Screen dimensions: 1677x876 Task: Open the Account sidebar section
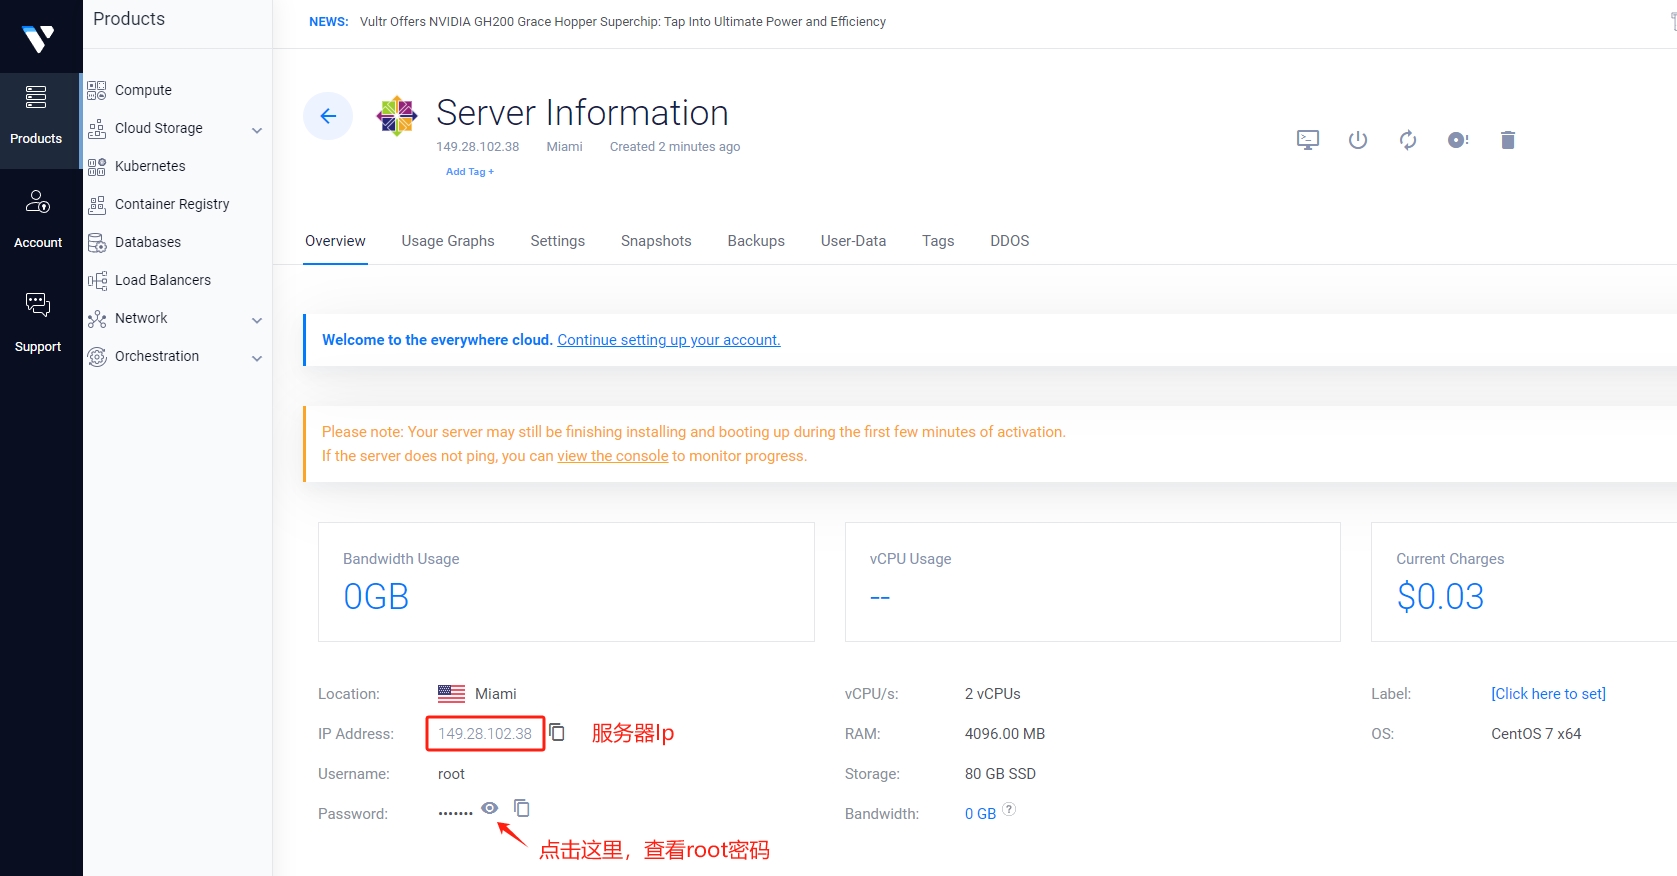tap(38, 220)
